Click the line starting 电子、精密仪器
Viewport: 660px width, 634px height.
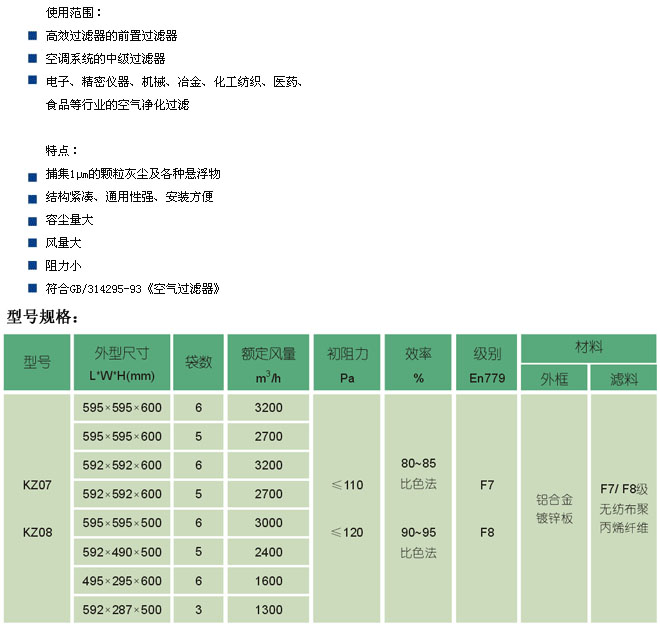coord(174,82)
